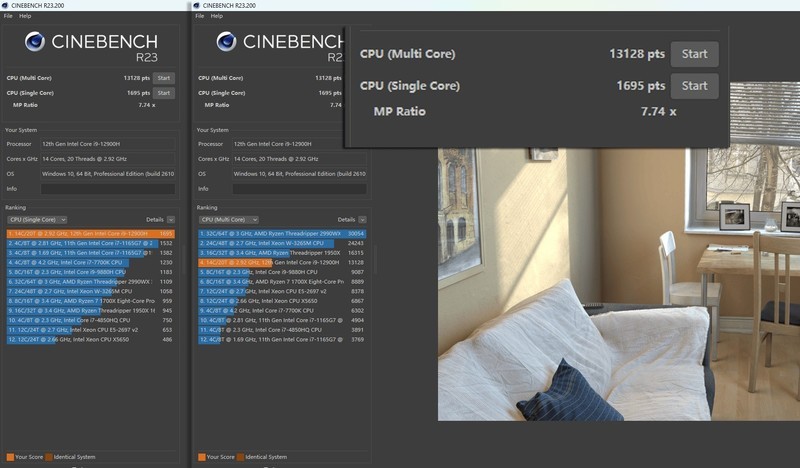Viewport: 800px width, 468px height.
Task: Click the Cinebench app icon in right window title bar
Action: point(198,5)
